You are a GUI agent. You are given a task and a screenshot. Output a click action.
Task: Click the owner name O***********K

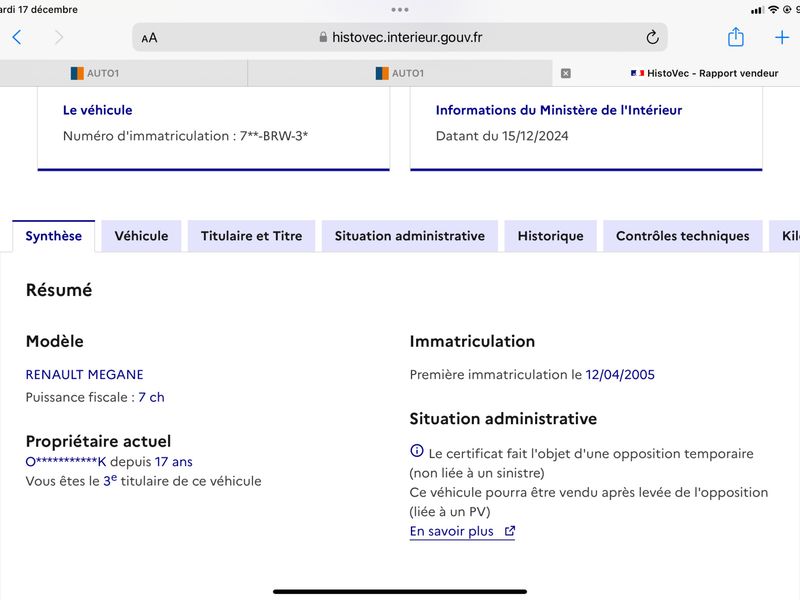point(66,462)
